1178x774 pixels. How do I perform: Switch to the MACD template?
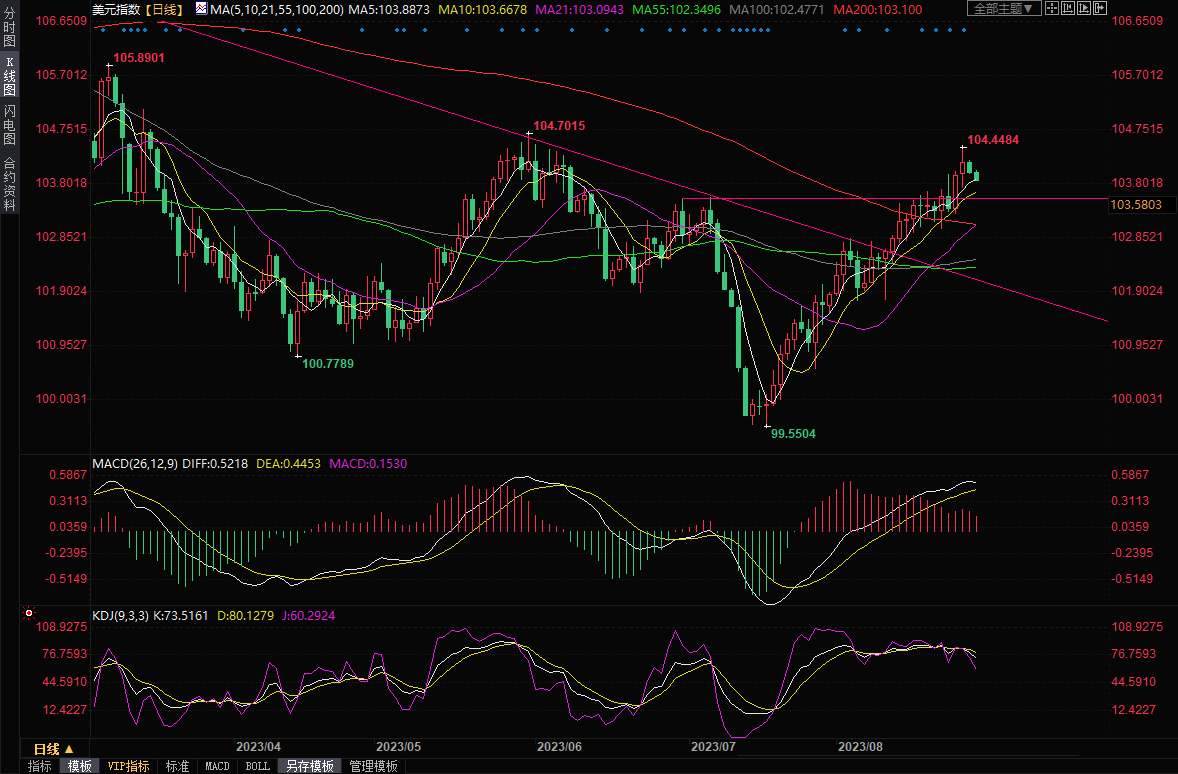[217, 766]
